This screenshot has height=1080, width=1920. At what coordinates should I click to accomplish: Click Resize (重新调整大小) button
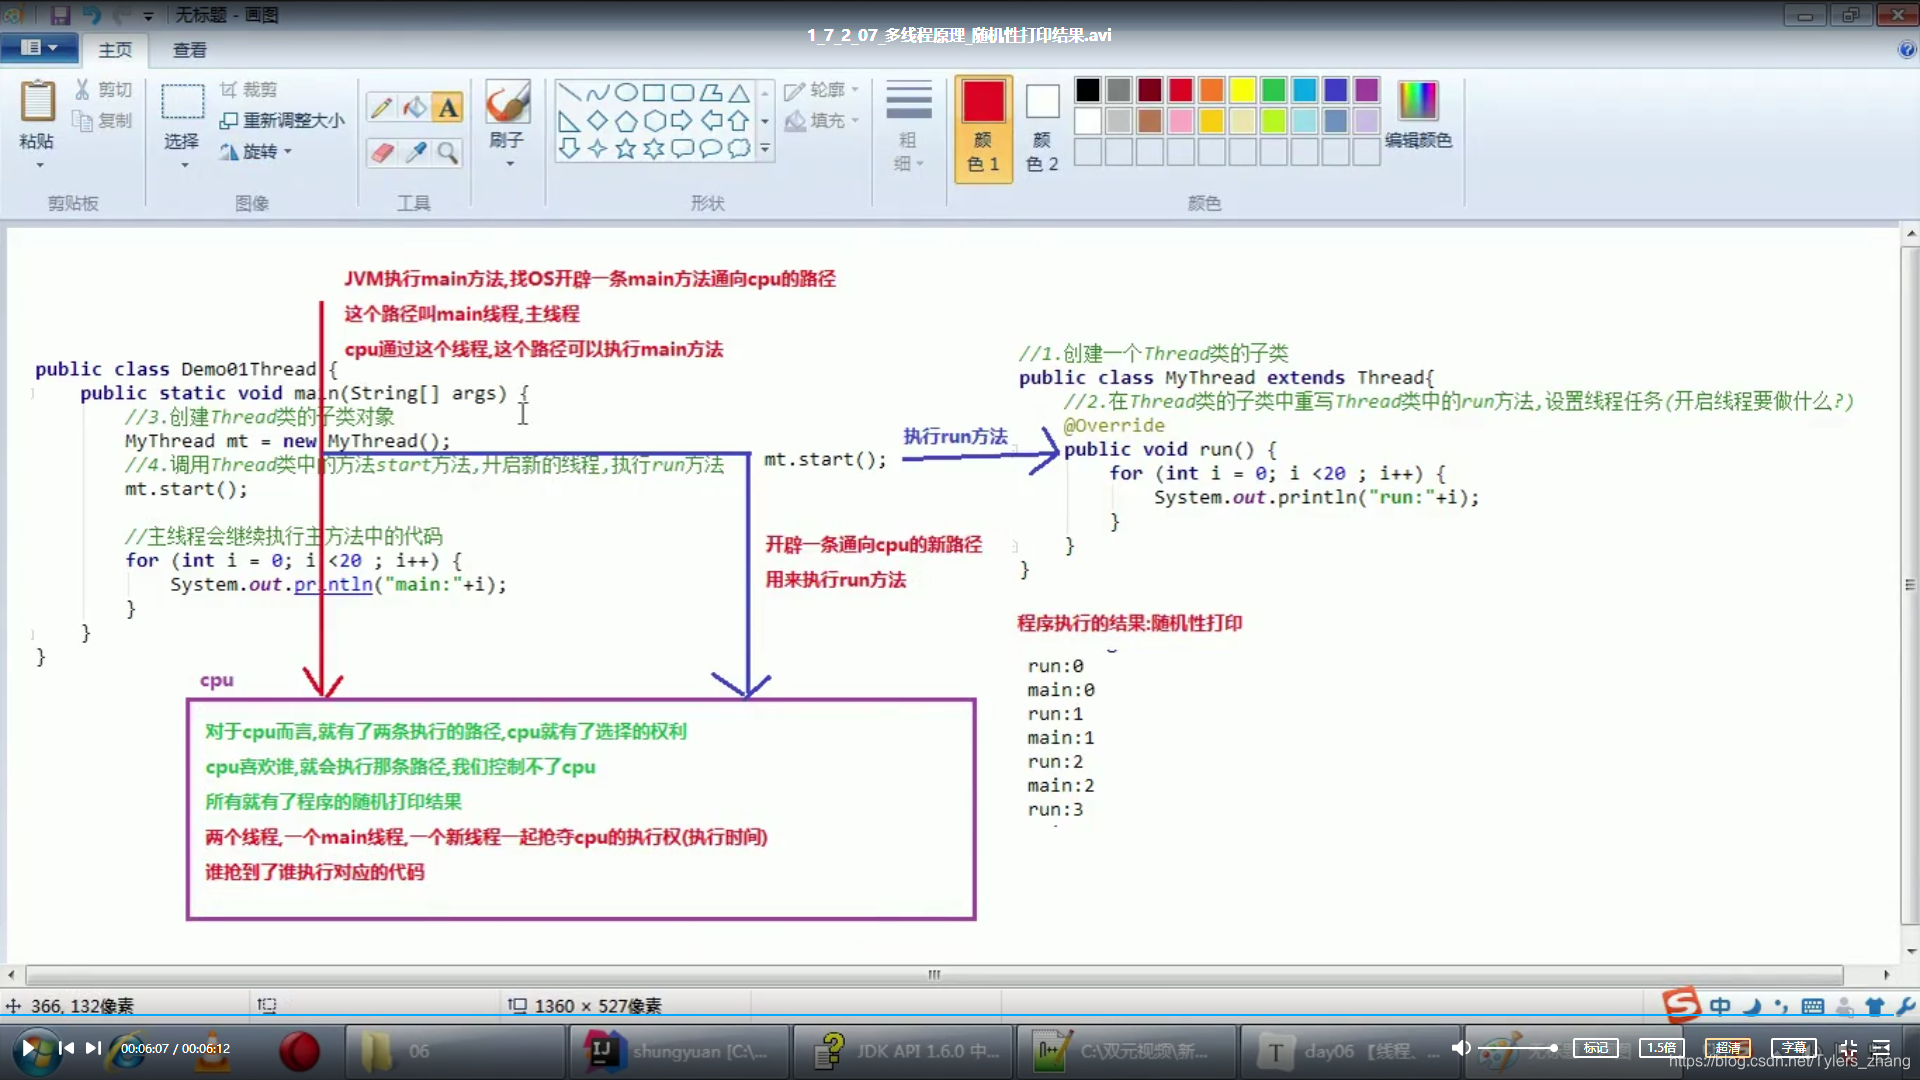click(x=282, y=121)
